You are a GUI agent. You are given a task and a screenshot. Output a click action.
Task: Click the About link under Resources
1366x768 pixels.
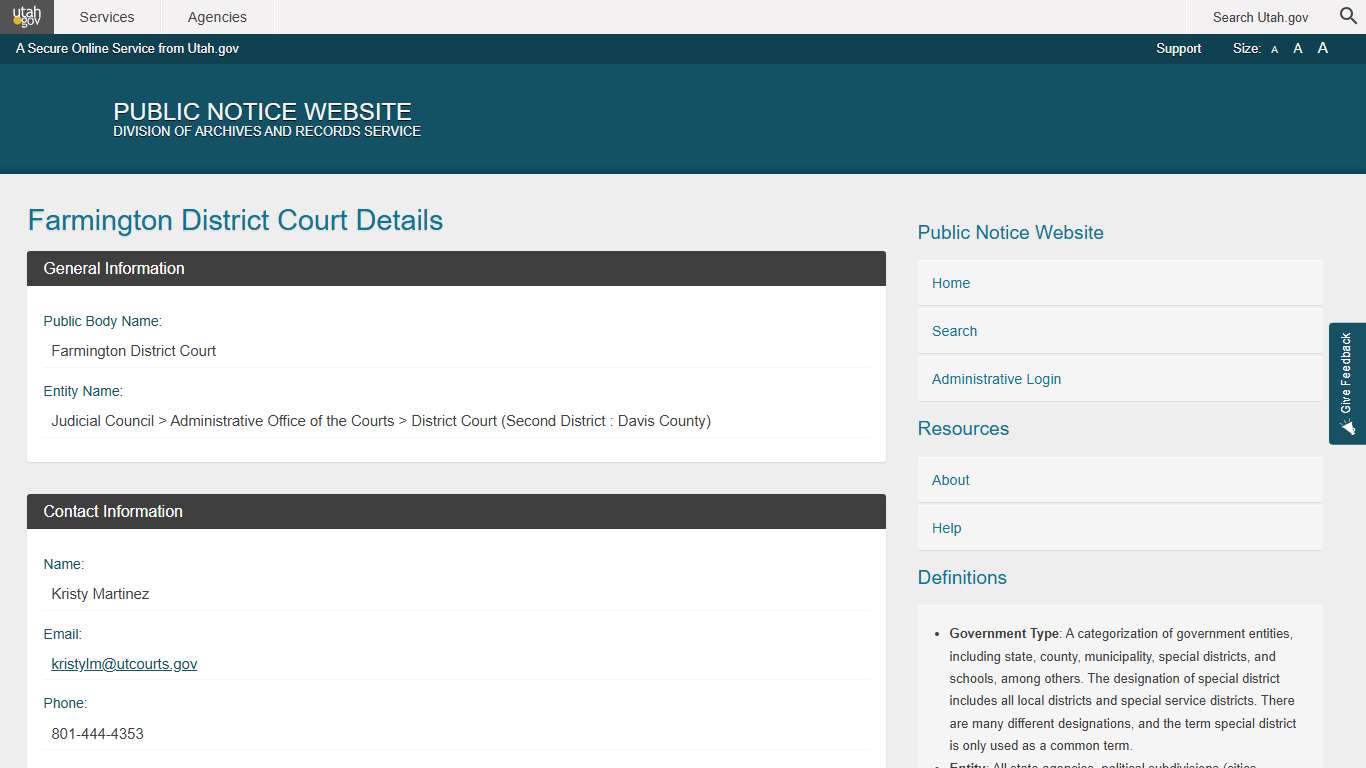tap(949, 480)
